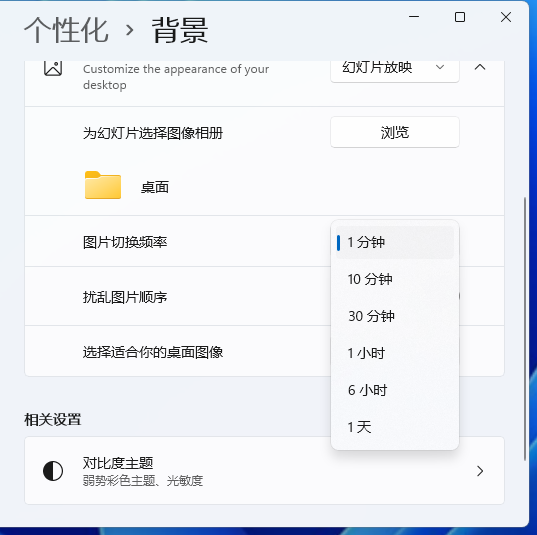Choose 10 分钟 switching interval

(395, 279)
